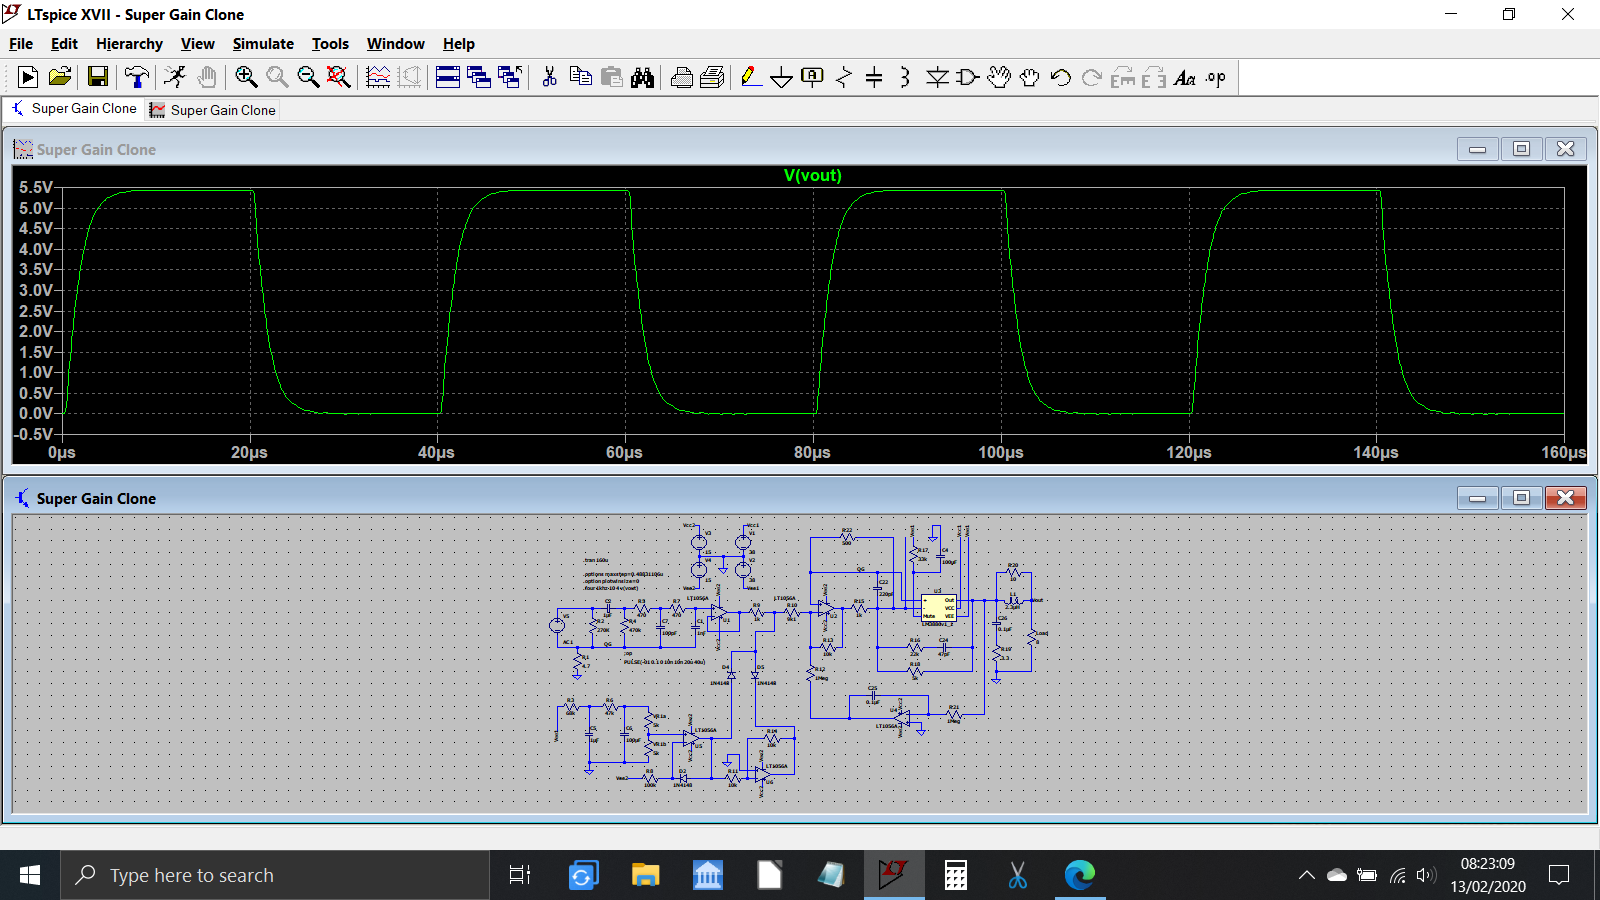Place a ground symbol
Image resolution: width=1600 pixels, height=900 pixels.
point(782,77)
